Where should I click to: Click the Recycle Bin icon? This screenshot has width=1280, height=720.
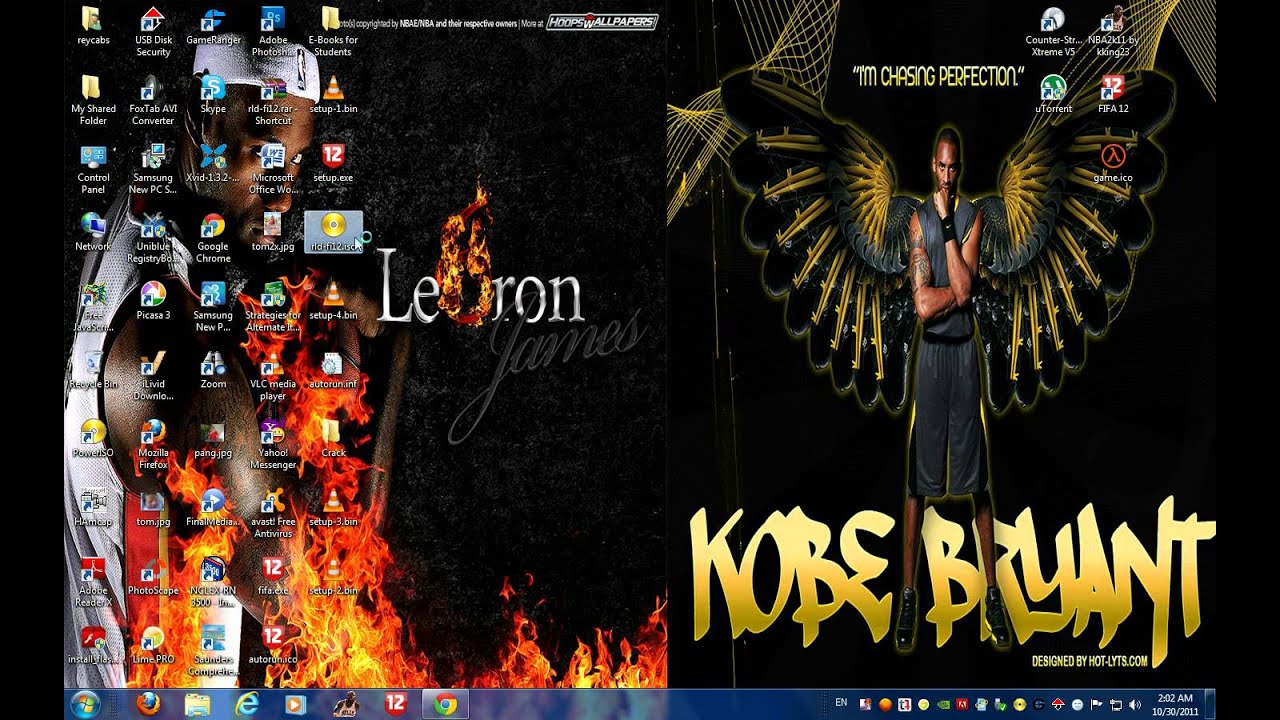click(x=93, y=370)
